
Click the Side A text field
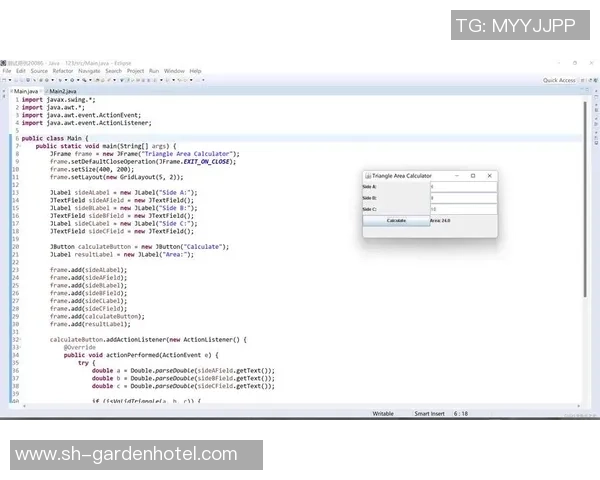coord(462,187)
